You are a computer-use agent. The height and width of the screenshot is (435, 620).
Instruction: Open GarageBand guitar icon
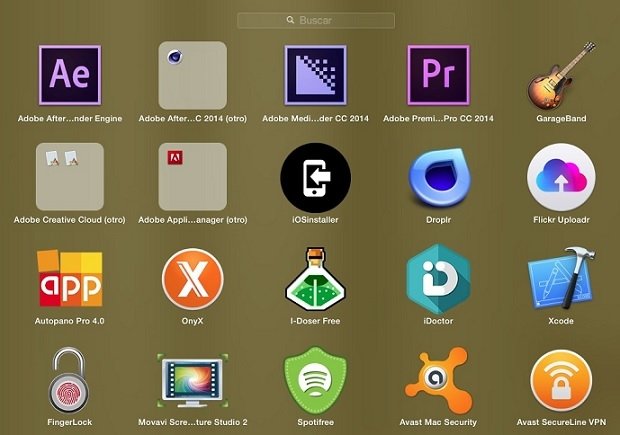pyautogui.click(x=561, y=75)
